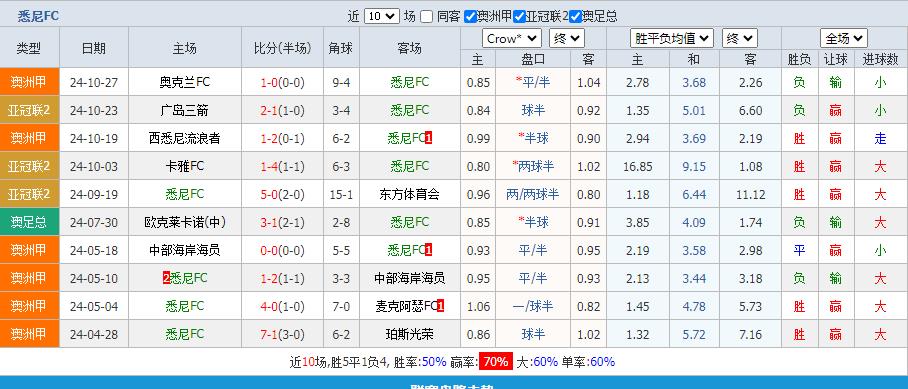Open 奥克兰FC home team link
908x389 pixels.
point(185,82)
